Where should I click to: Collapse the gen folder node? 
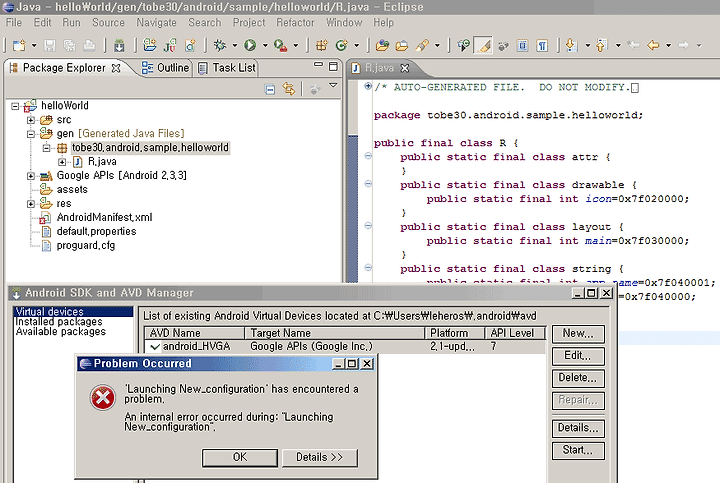tap(31, 134)
